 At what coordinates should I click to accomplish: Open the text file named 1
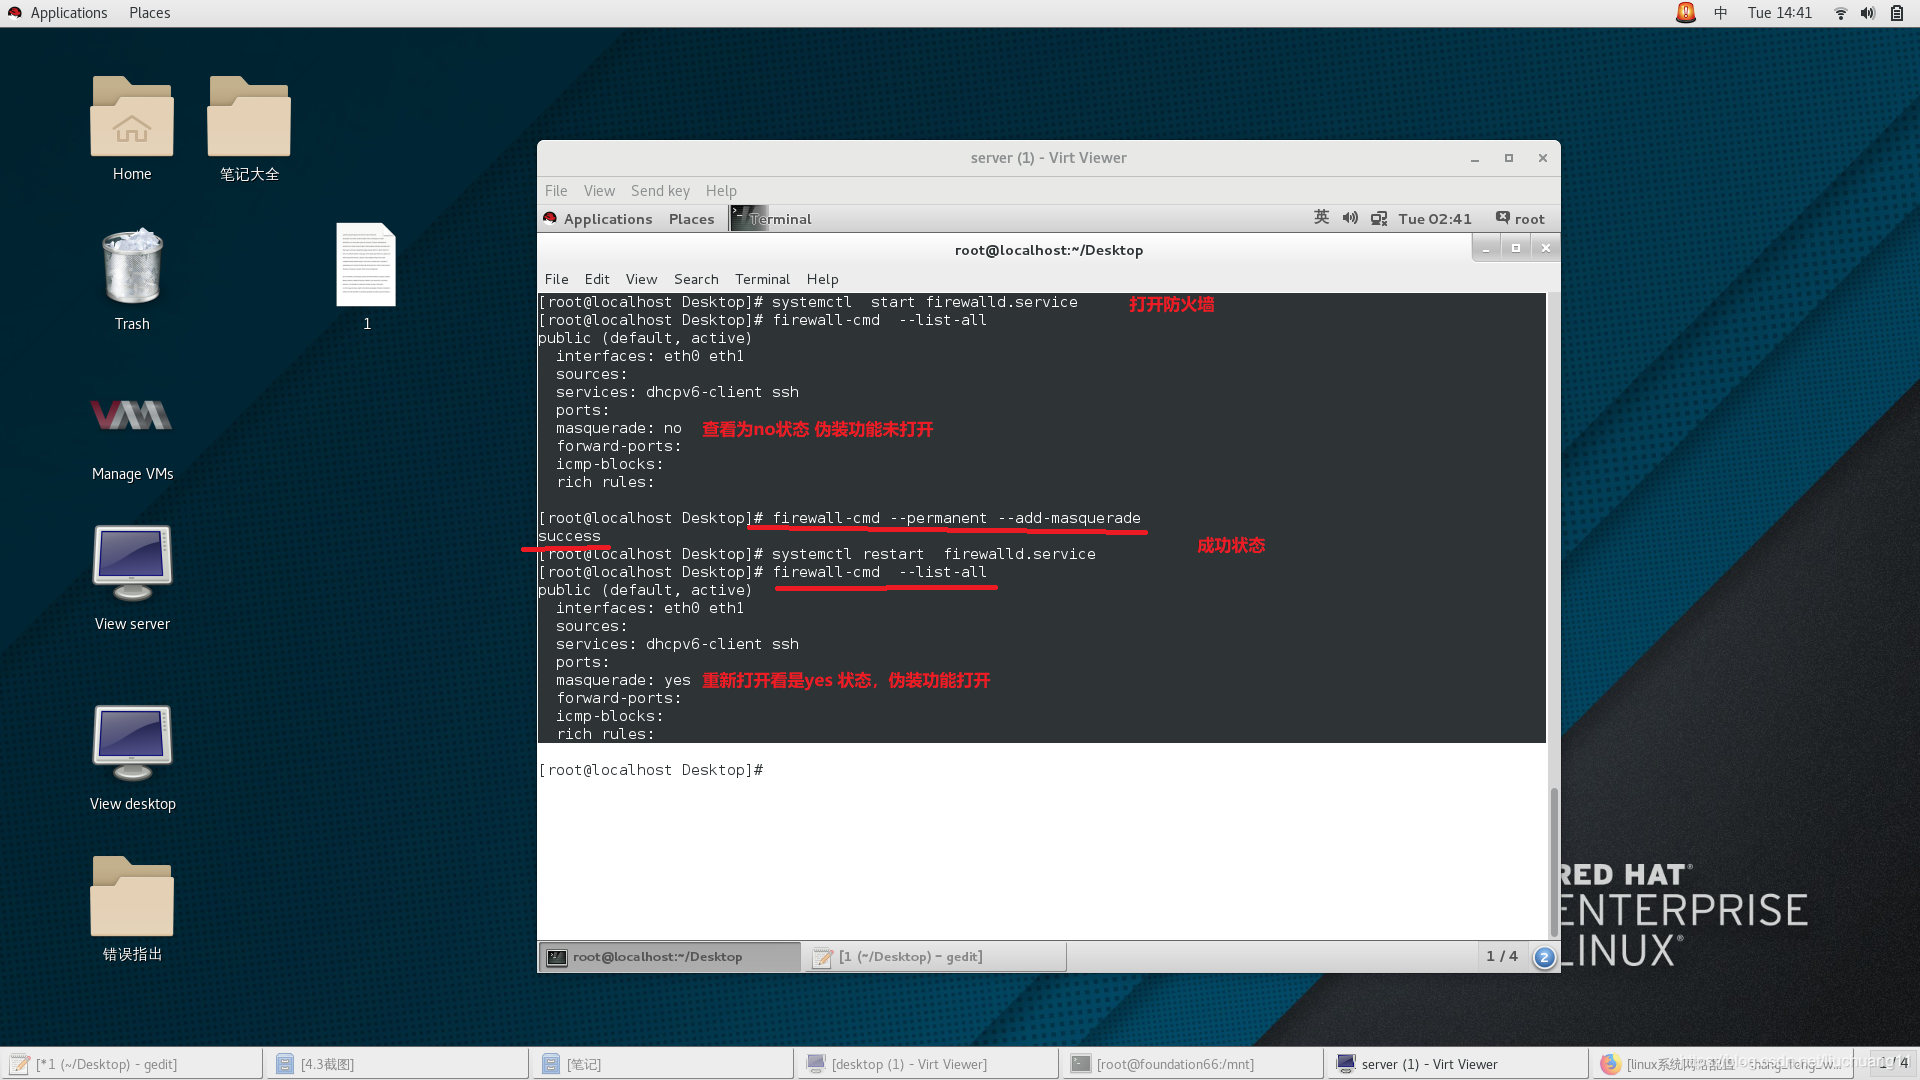coord(366,277)
